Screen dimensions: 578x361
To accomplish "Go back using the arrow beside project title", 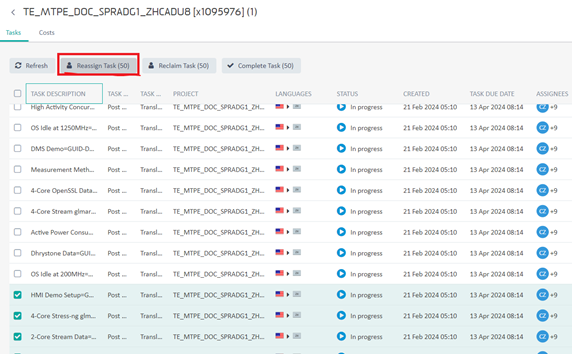I will click(13, 13).
